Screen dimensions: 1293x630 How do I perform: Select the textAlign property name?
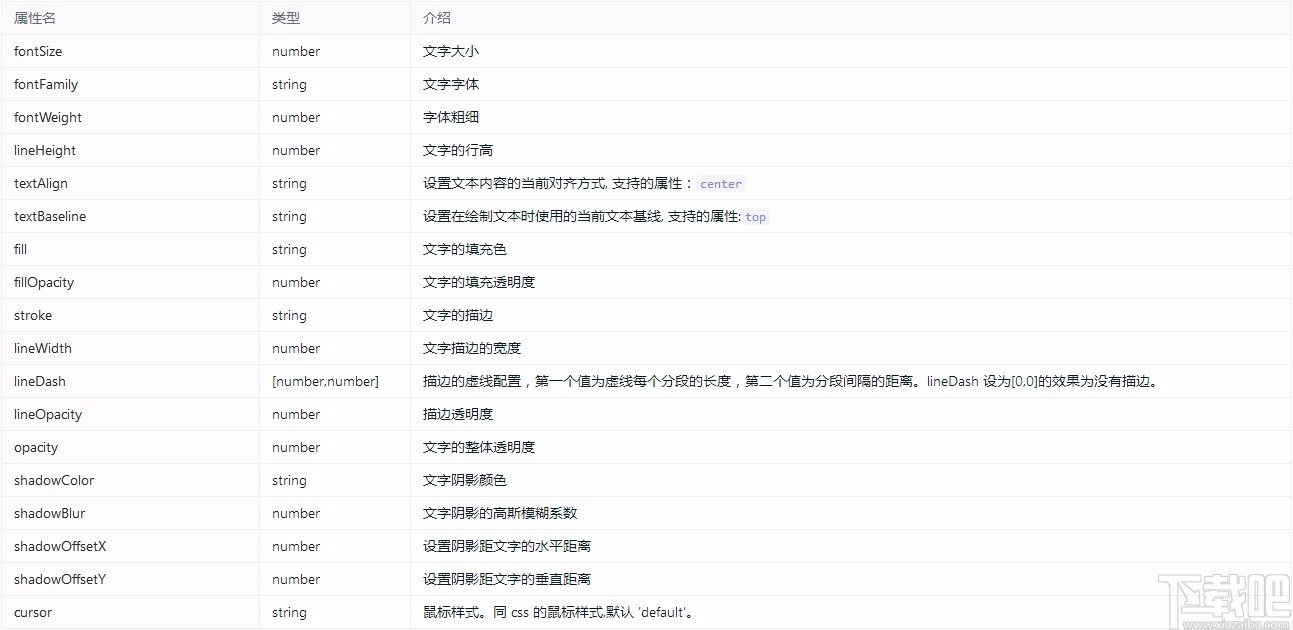point(41,183)
